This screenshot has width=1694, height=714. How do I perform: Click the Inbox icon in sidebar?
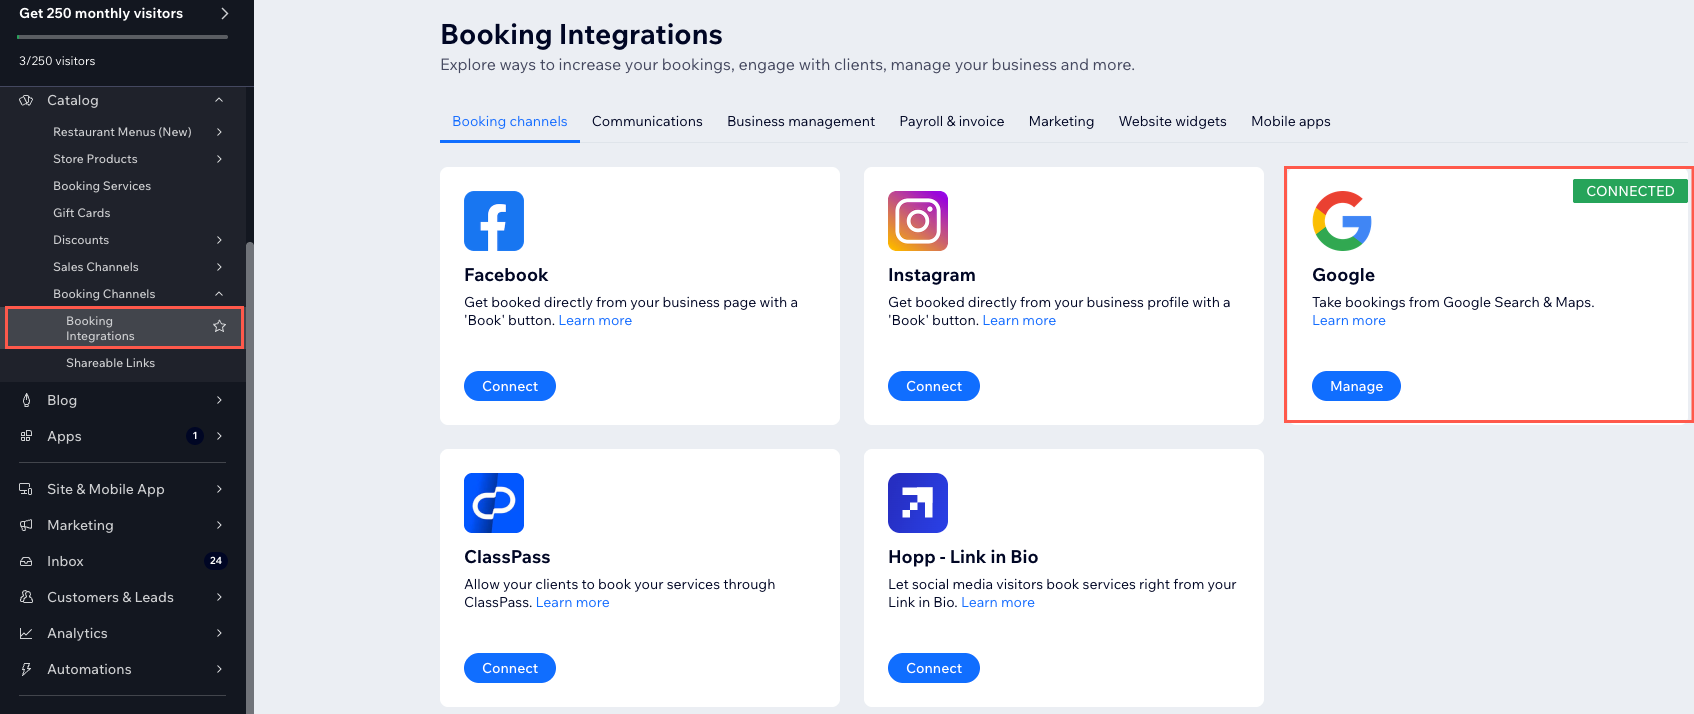tap(27, 561)
